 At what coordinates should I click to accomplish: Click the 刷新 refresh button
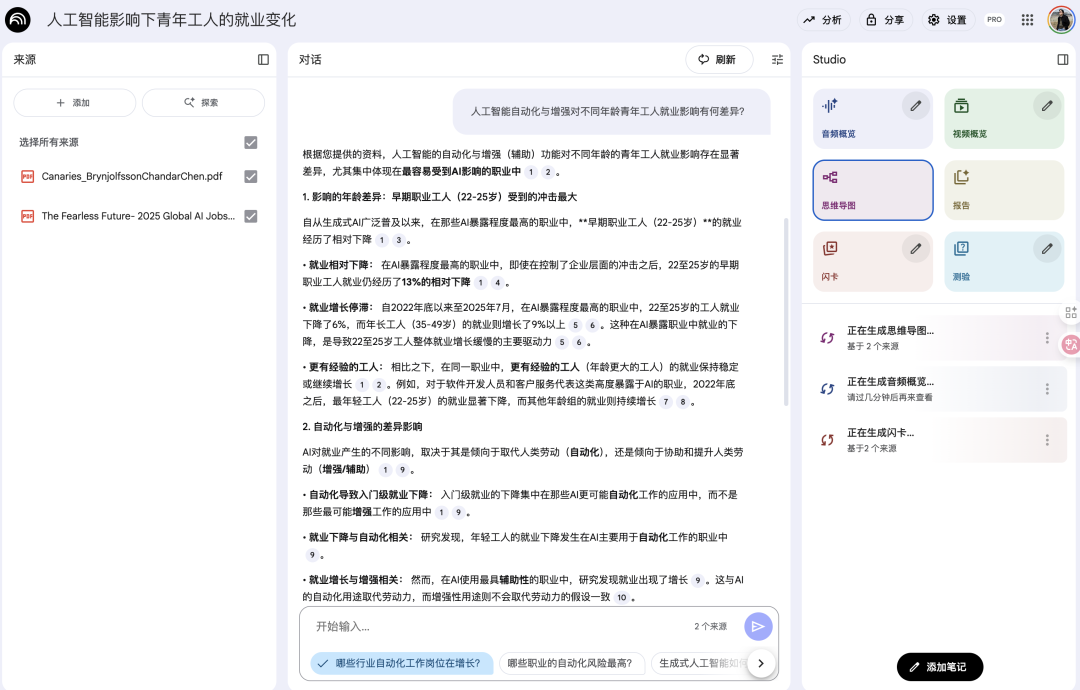(x=718, y=60)
